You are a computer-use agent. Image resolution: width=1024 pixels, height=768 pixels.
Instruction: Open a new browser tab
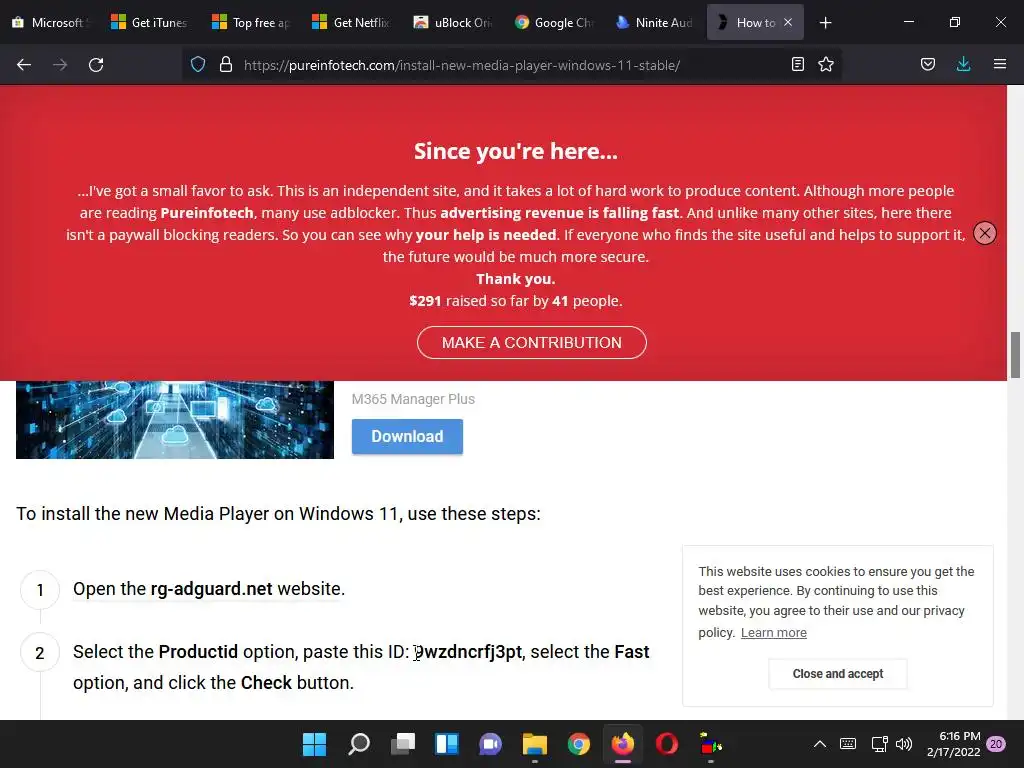pos(825,23)
